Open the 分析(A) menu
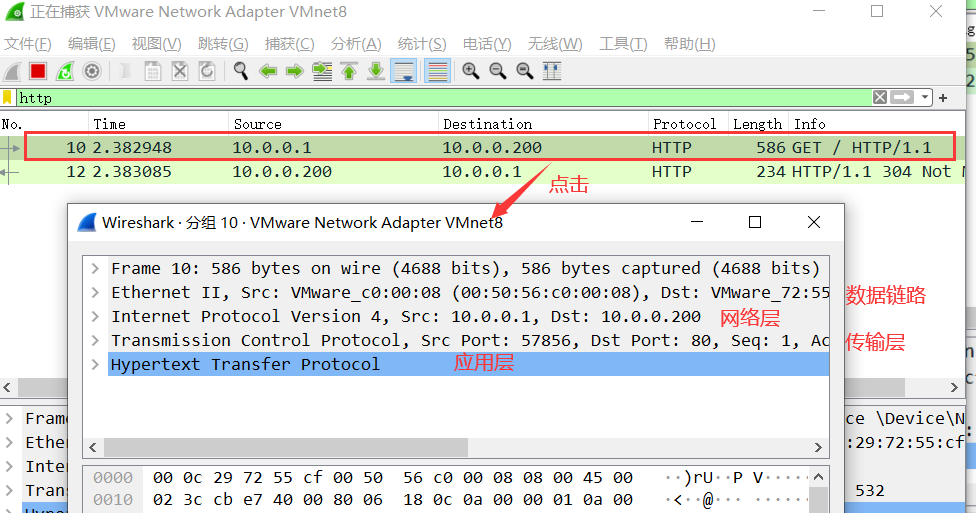This screenshot has height=513, width=976. [356, 44]
